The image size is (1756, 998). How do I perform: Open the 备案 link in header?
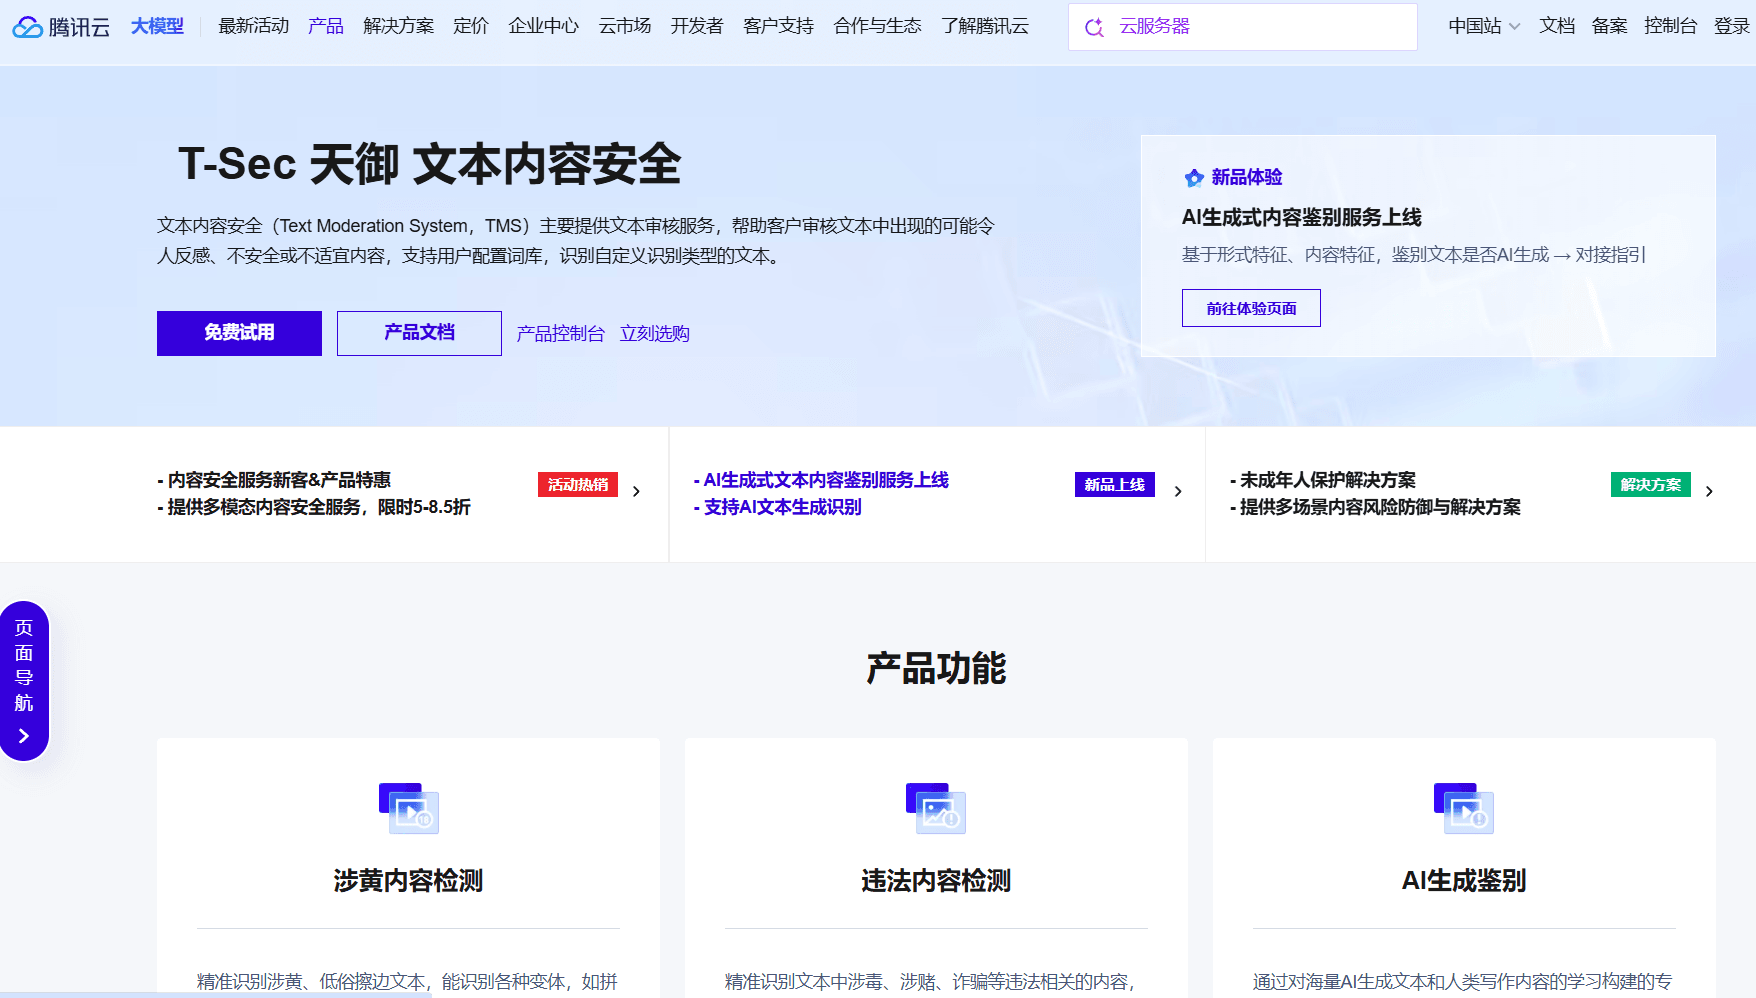(1610, 26)
